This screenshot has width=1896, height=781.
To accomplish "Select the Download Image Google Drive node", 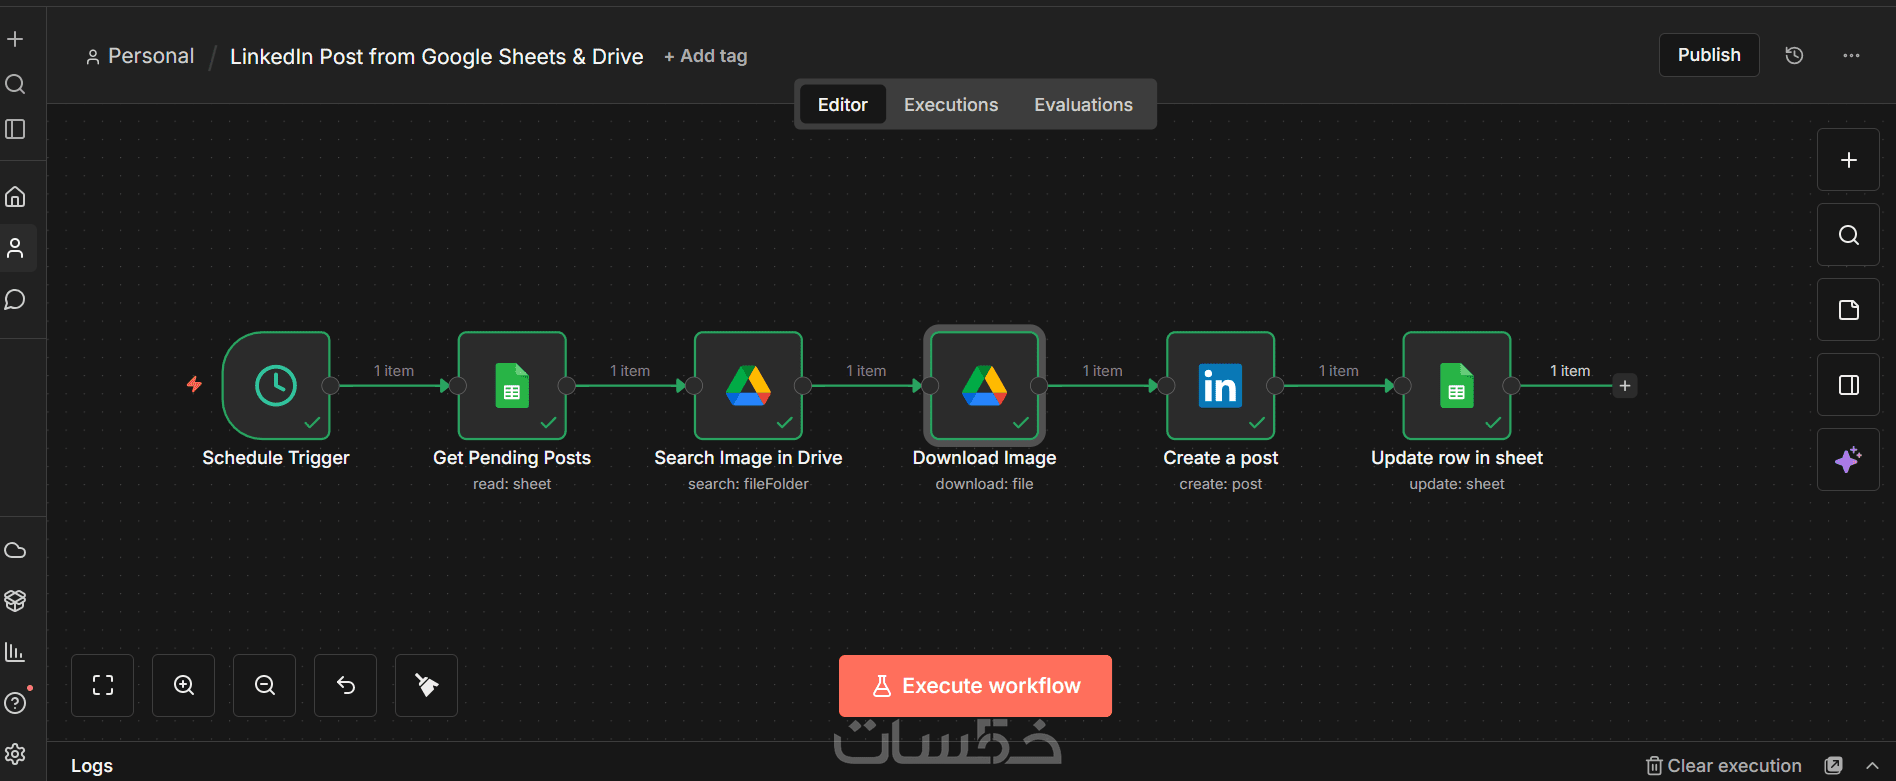I will tap(985, 386).
